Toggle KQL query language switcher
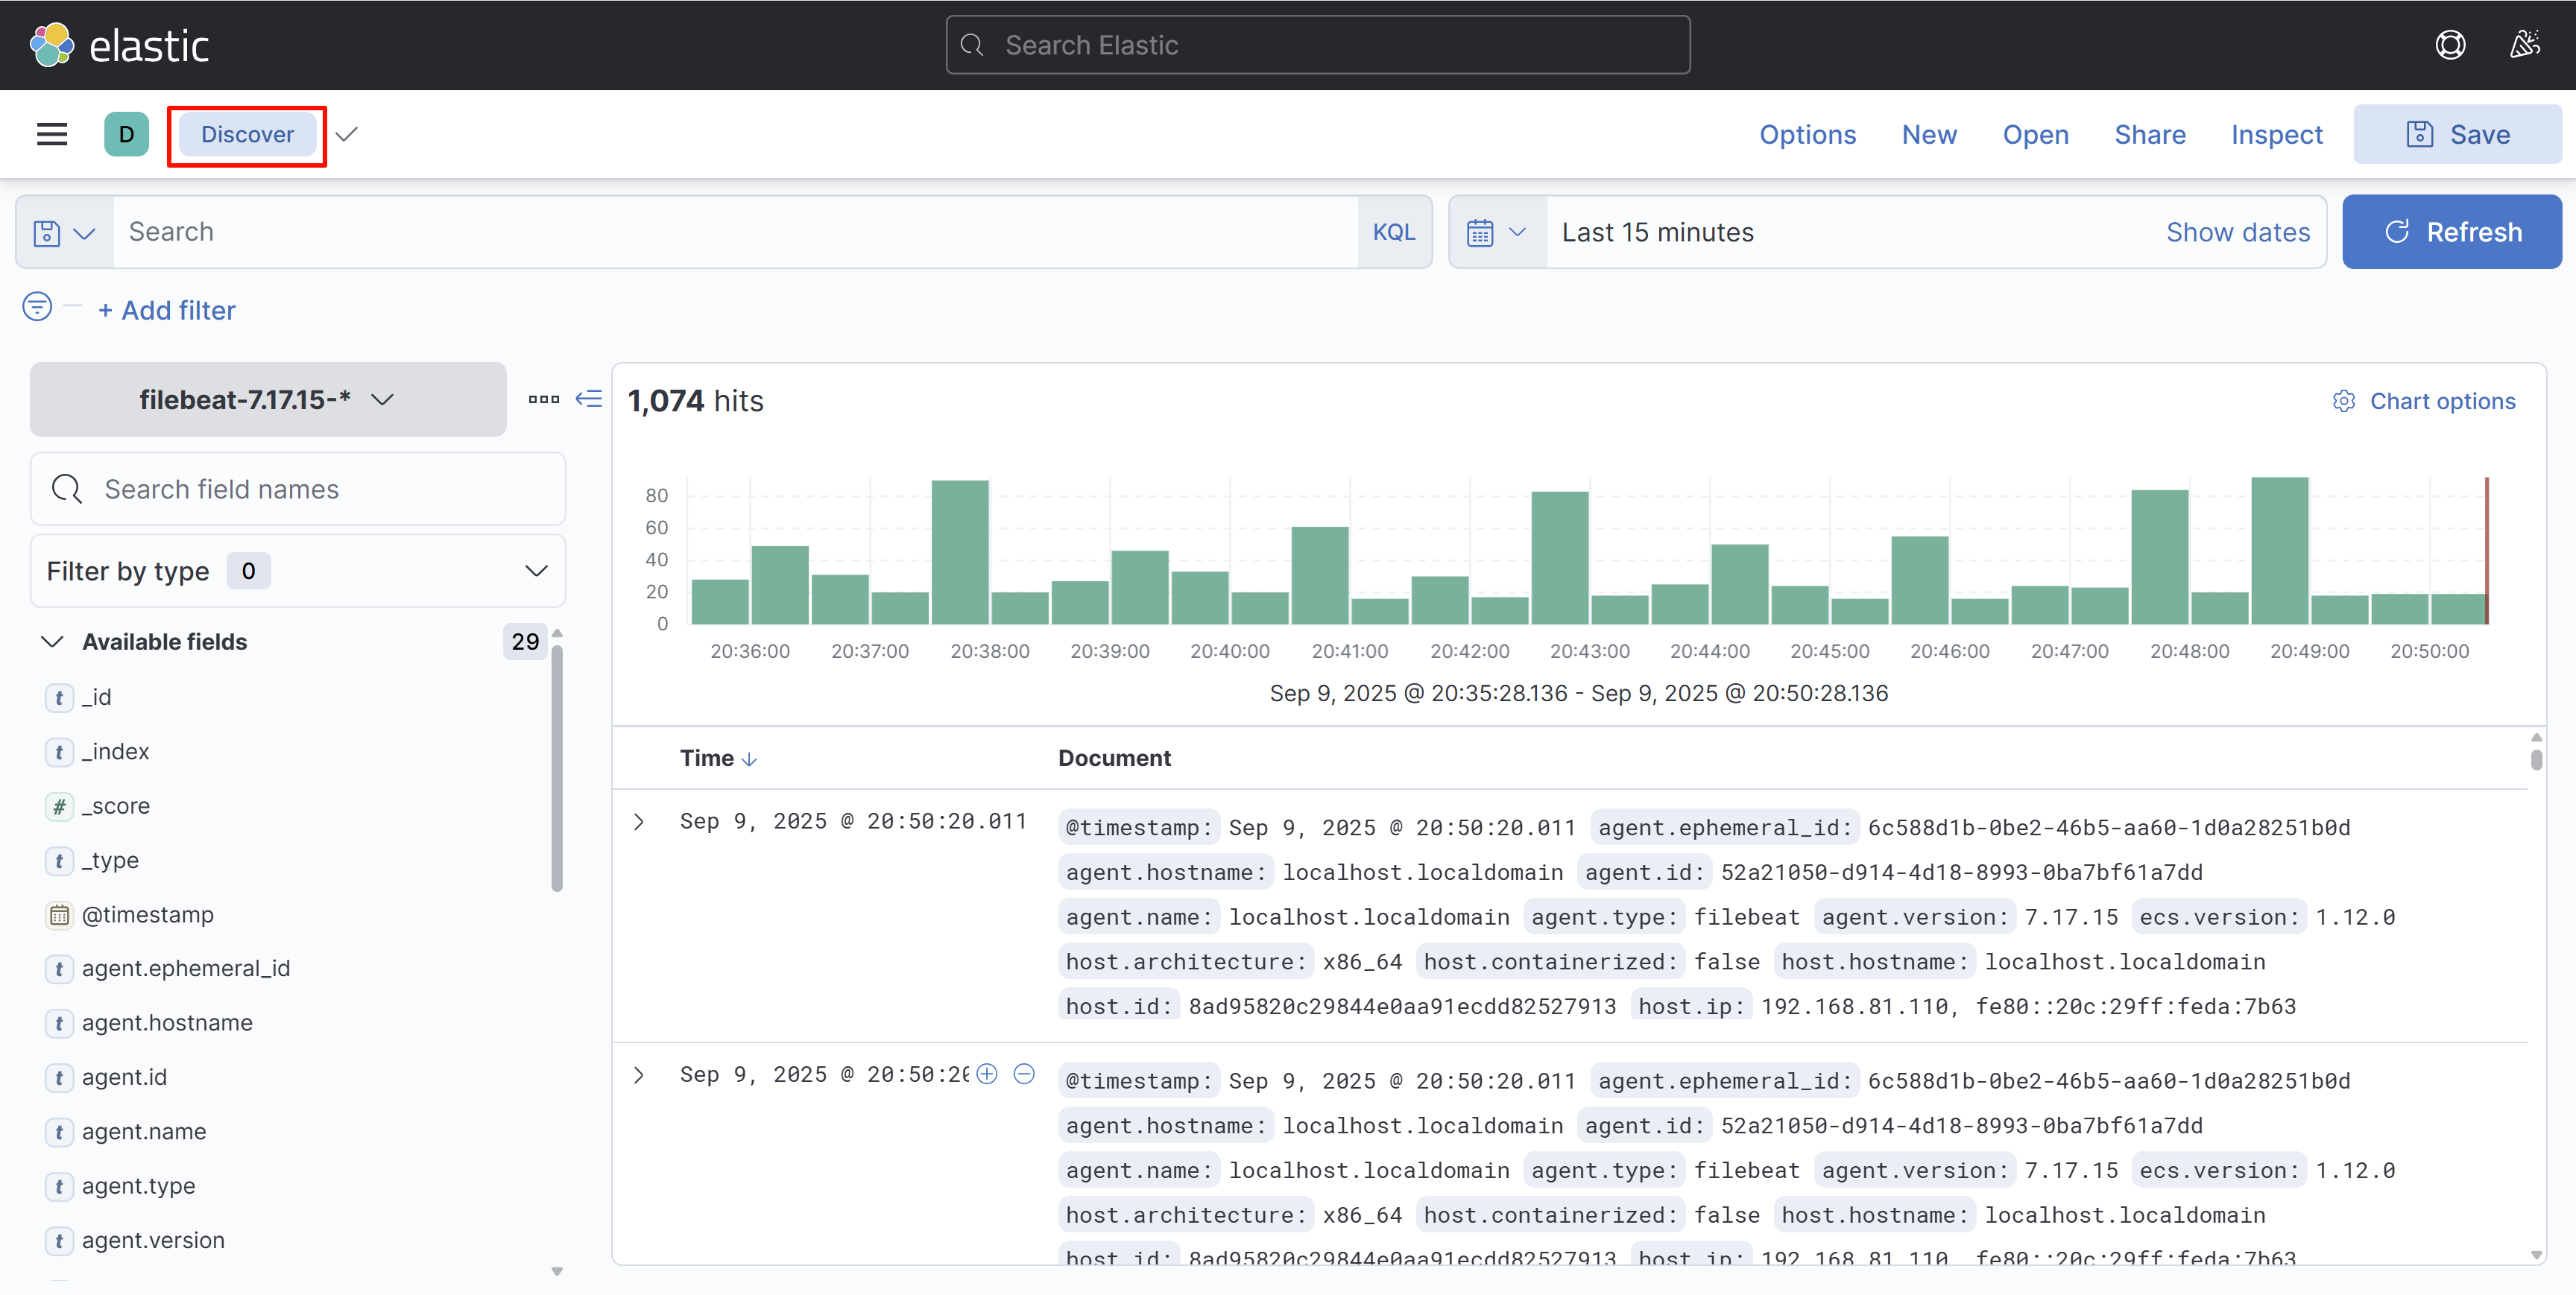Screen dimensions: 2576x1295 point(1393,232)
